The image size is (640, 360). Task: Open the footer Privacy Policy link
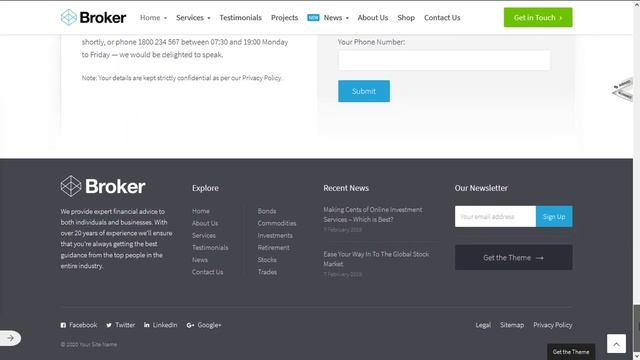[x=553, y=325]
